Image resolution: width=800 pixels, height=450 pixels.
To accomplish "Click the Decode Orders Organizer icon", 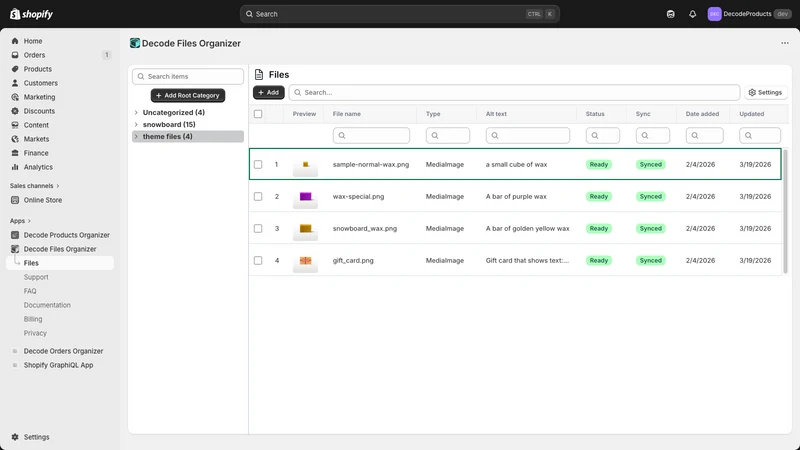I will (x=15, y=351).
